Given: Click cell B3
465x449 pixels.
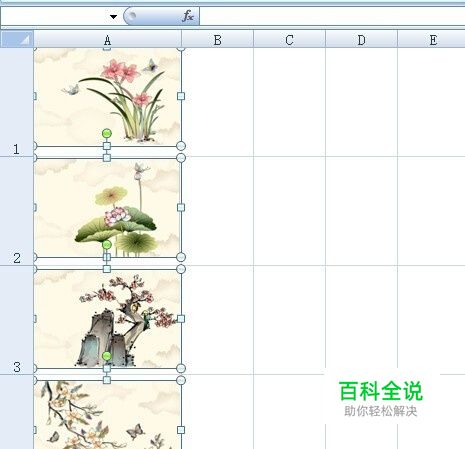Looking at the screenshot, I should click(x=218, y=320).
